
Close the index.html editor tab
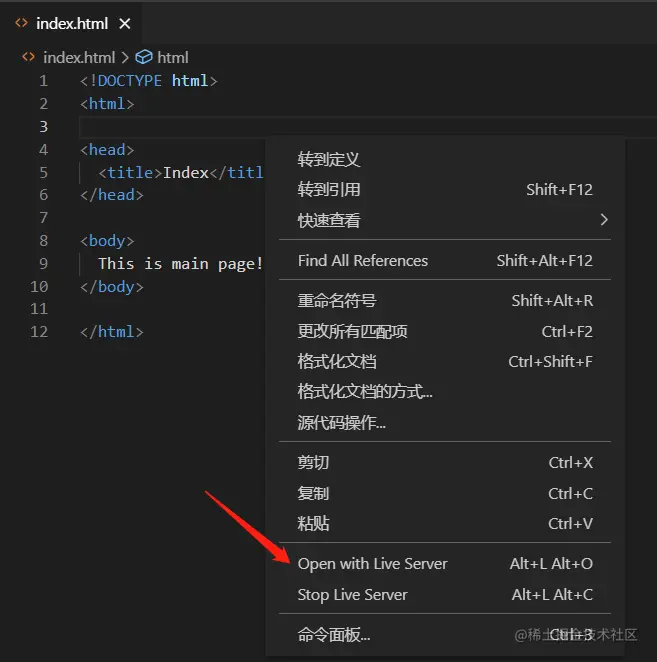pyautogui.click(x=125, y=24)
